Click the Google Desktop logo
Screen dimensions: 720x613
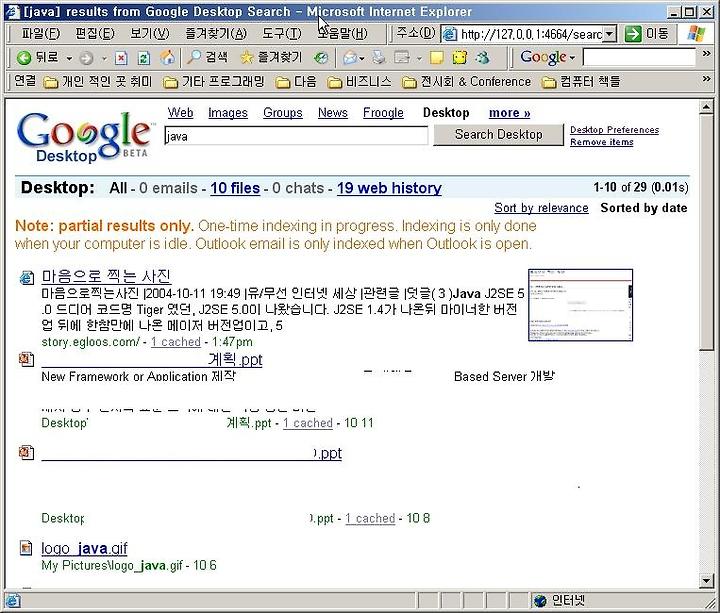point(84,137)
